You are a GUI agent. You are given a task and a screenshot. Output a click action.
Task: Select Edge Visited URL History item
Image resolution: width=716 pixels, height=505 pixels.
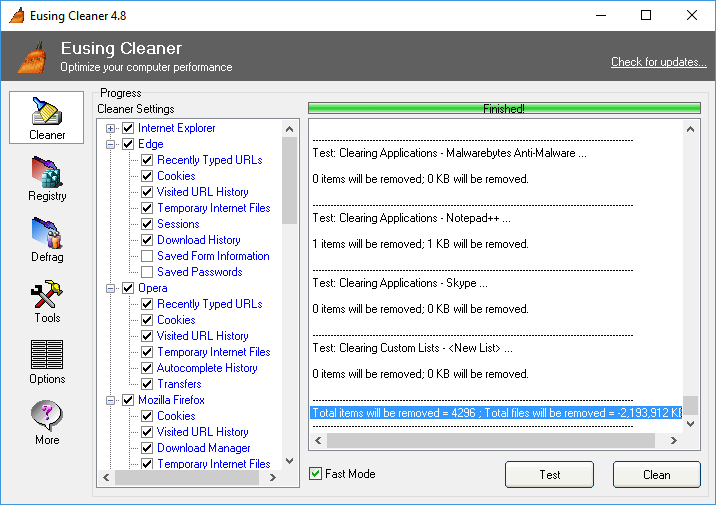(x=203, y=192)
